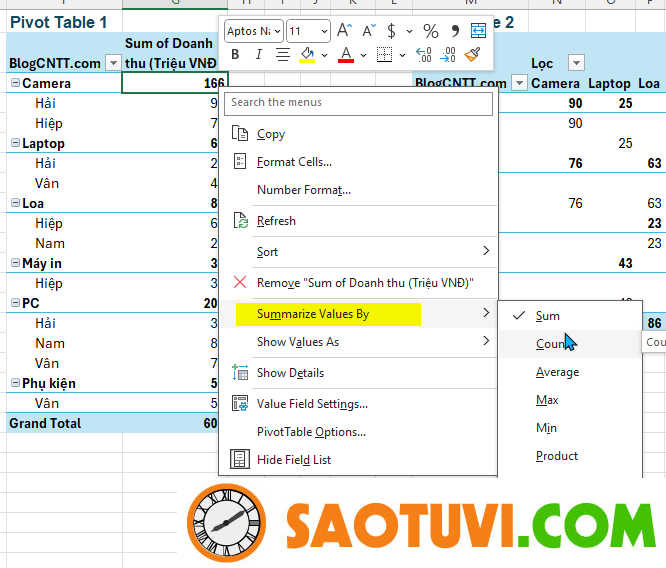Image resolution: width=666 pixels, height=568 pixels.
Task: Open the Aptos font name dropdown
Action: 254,31
